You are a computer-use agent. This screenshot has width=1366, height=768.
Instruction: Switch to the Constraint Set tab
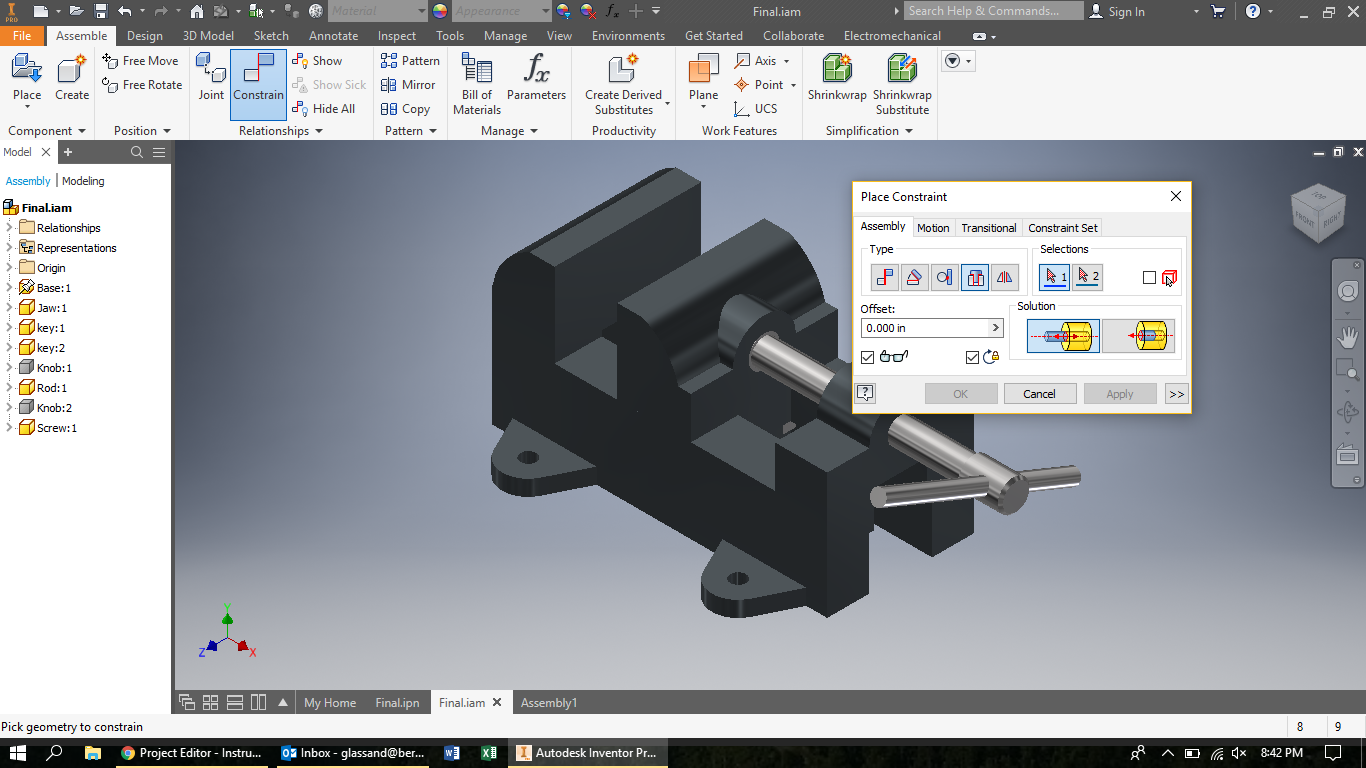pos(1063,228)
